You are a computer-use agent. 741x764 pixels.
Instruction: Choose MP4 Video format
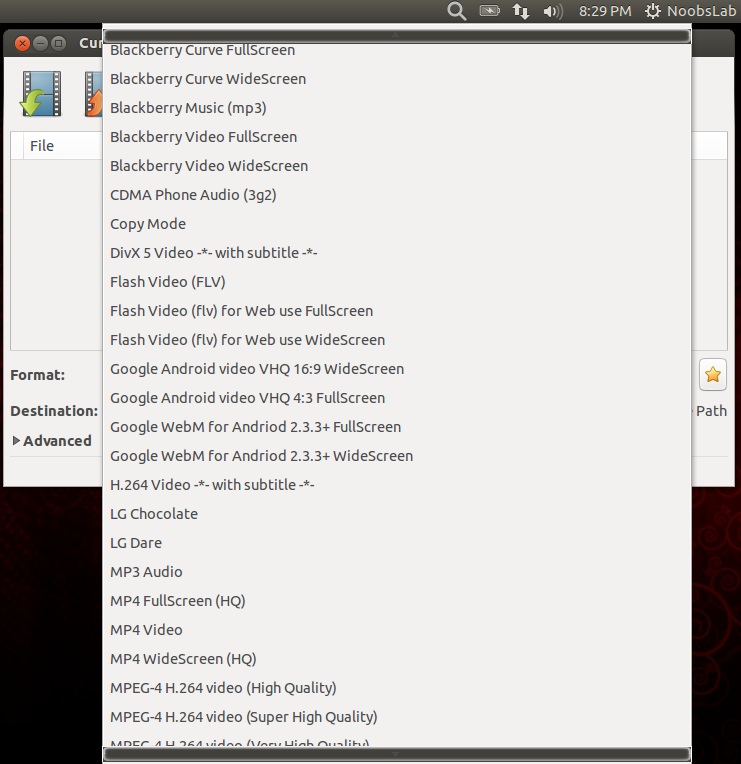397,630
